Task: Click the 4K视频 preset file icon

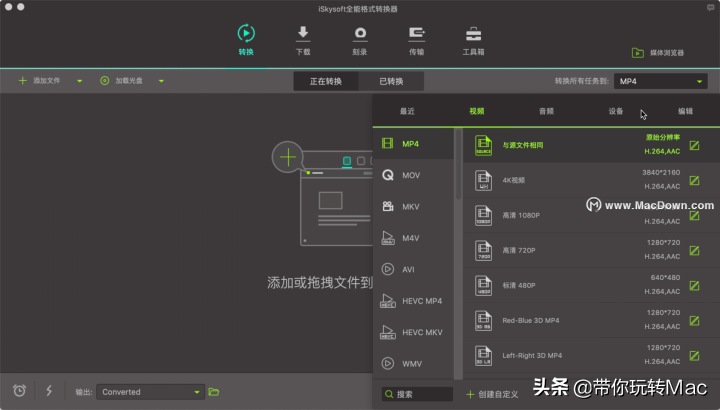Action: tap(483, 180)
